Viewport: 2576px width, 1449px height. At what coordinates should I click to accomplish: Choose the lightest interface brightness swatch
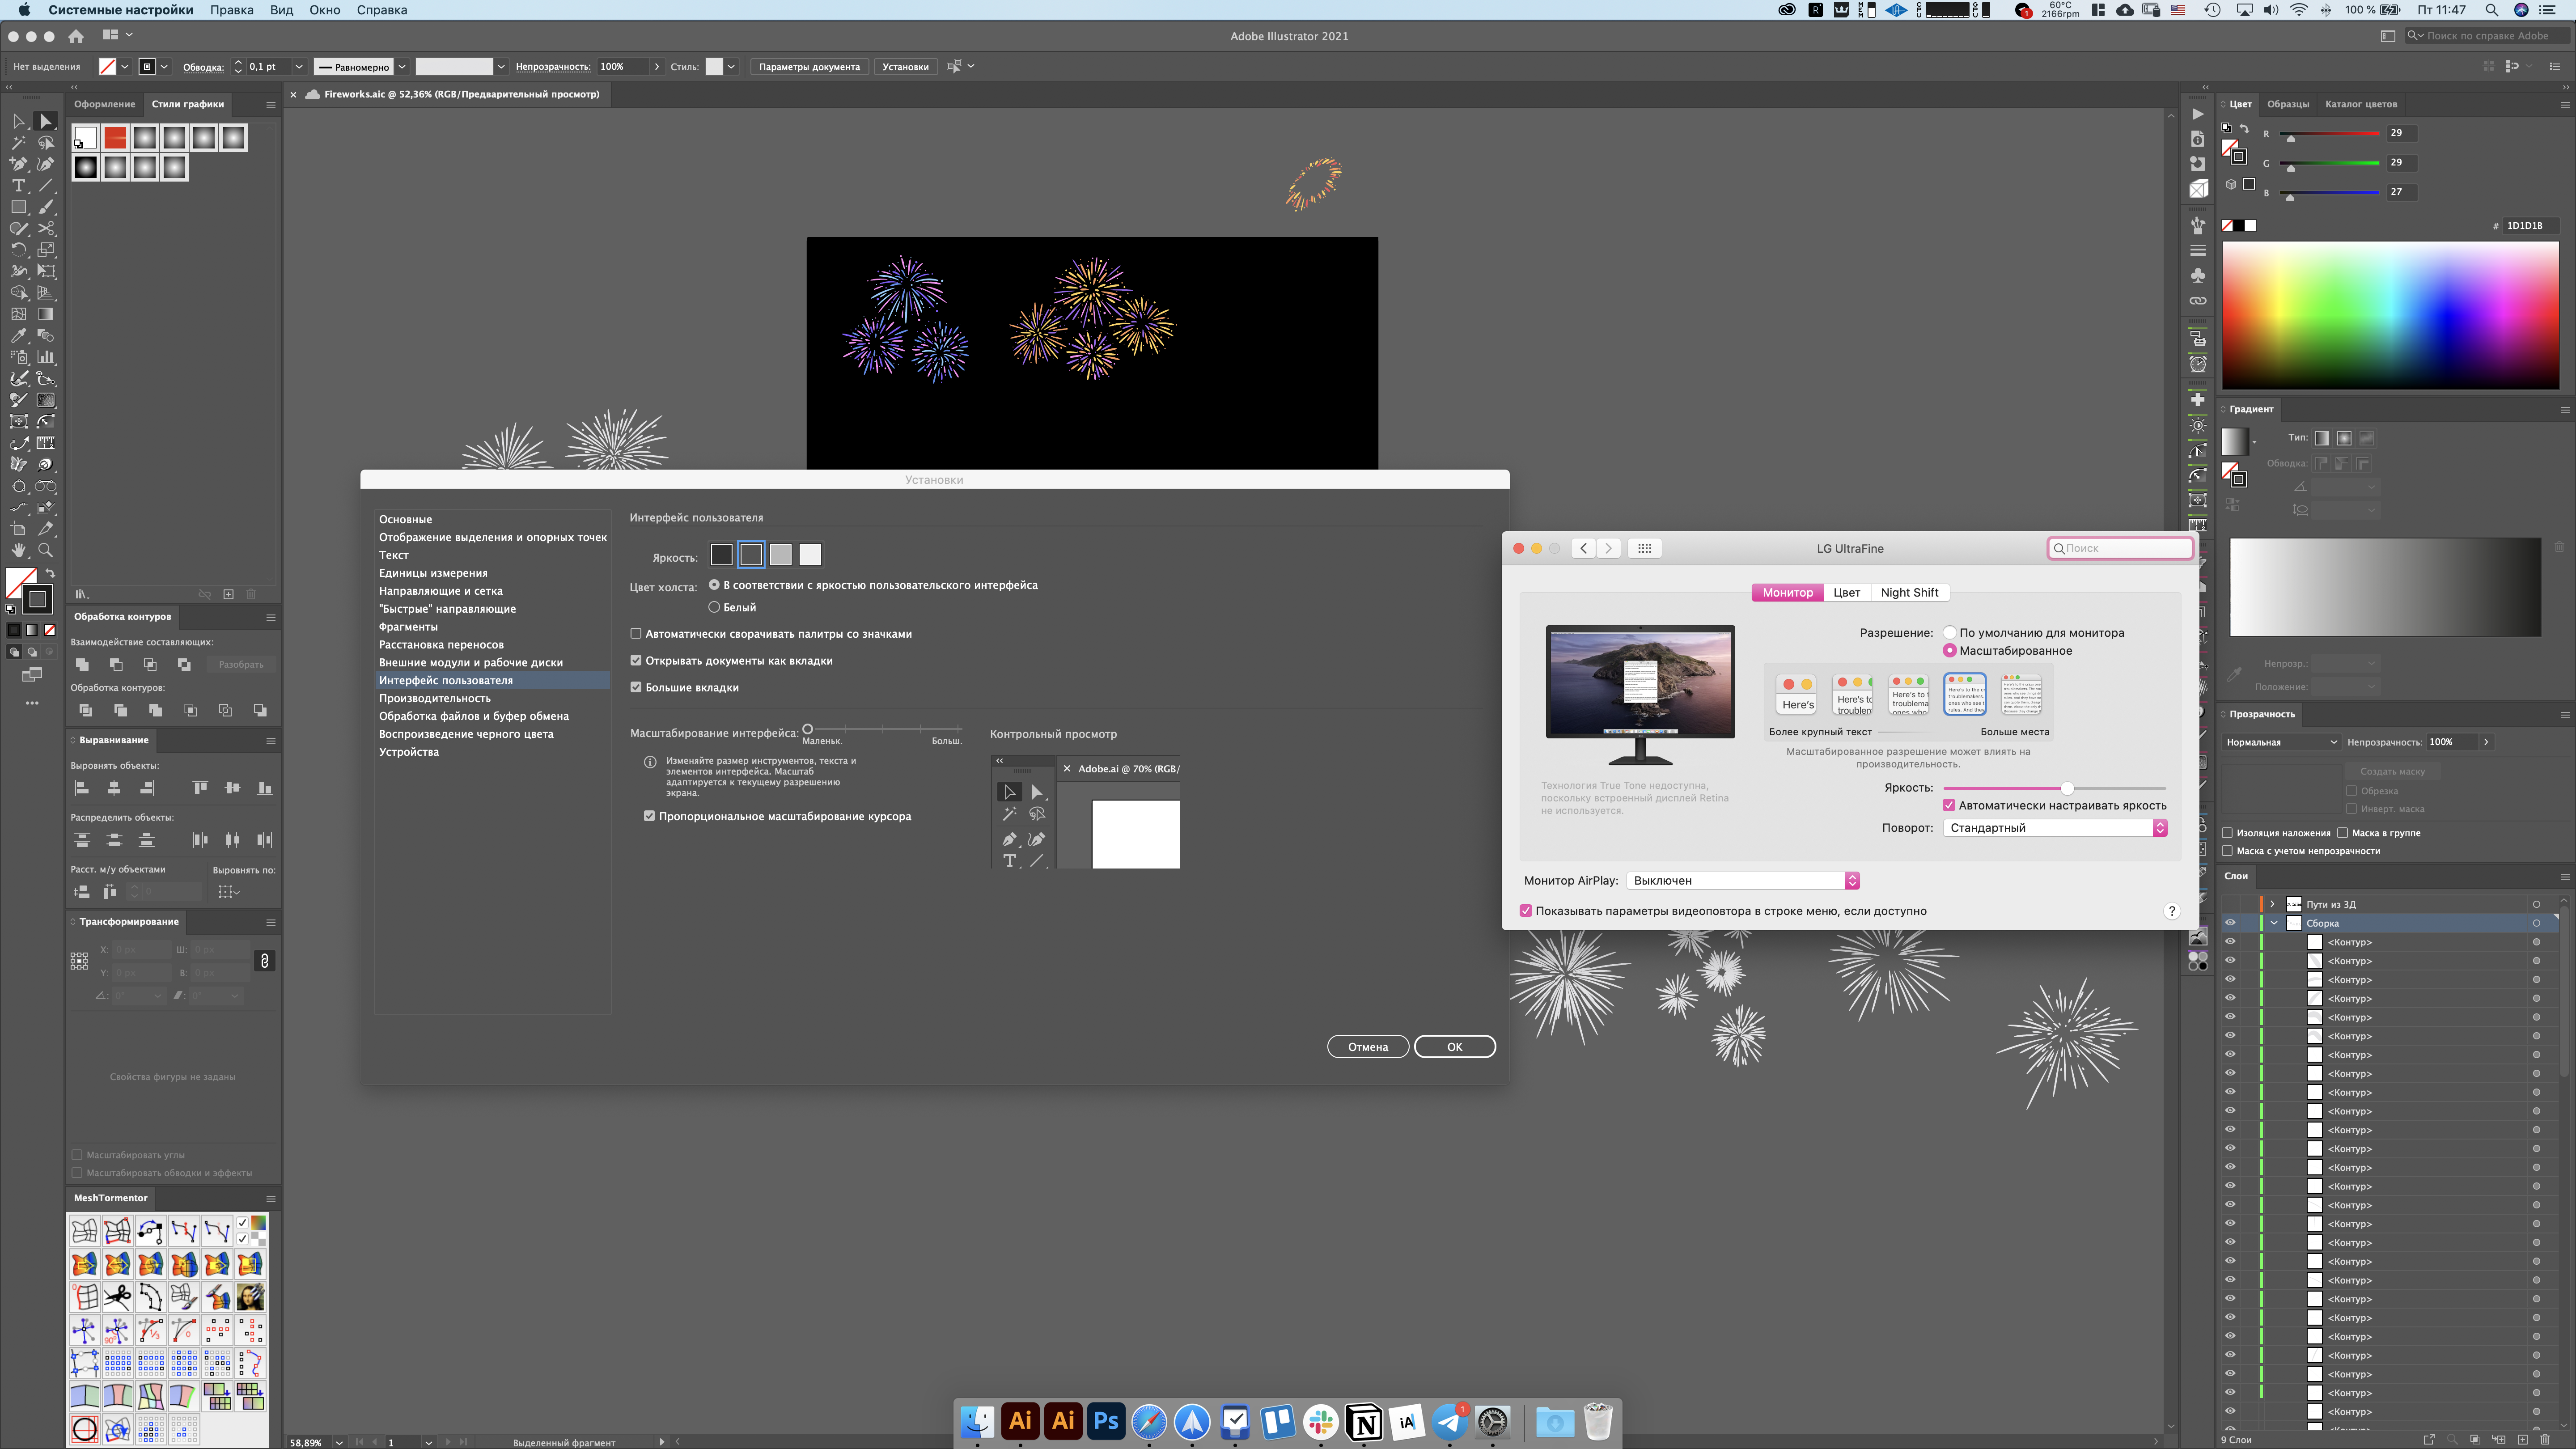pos(810,555)
